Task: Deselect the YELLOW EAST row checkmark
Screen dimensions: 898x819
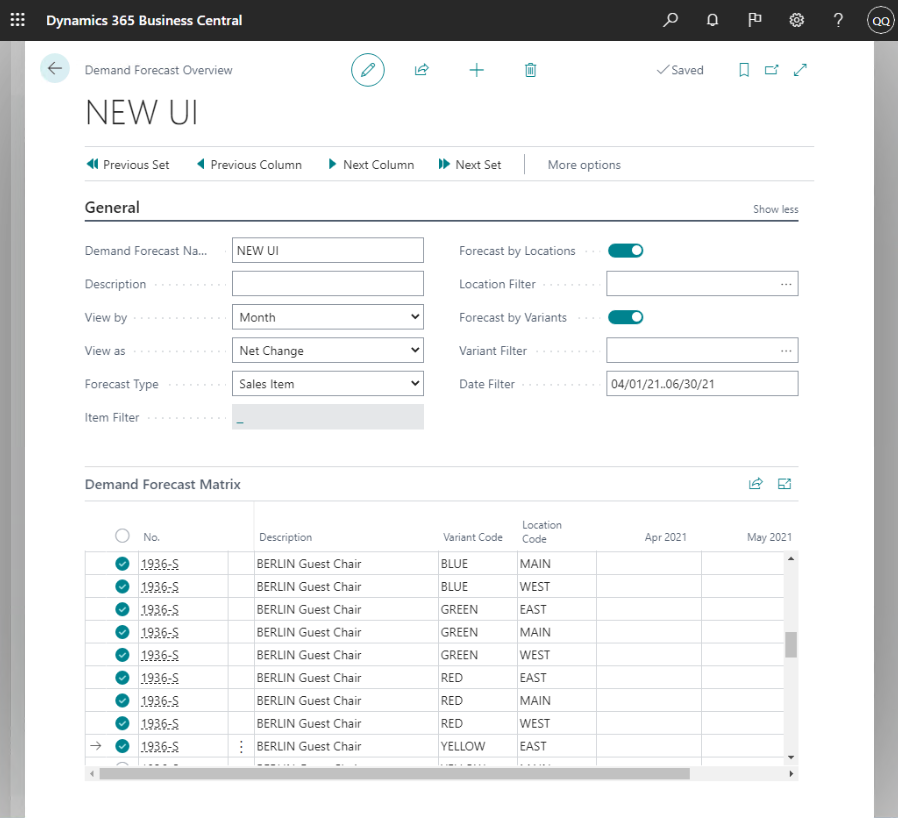Action: (122, 746)
